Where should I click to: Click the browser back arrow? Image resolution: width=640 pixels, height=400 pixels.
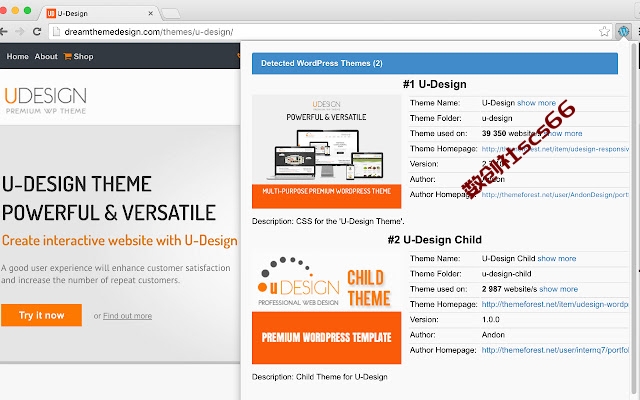4,31
